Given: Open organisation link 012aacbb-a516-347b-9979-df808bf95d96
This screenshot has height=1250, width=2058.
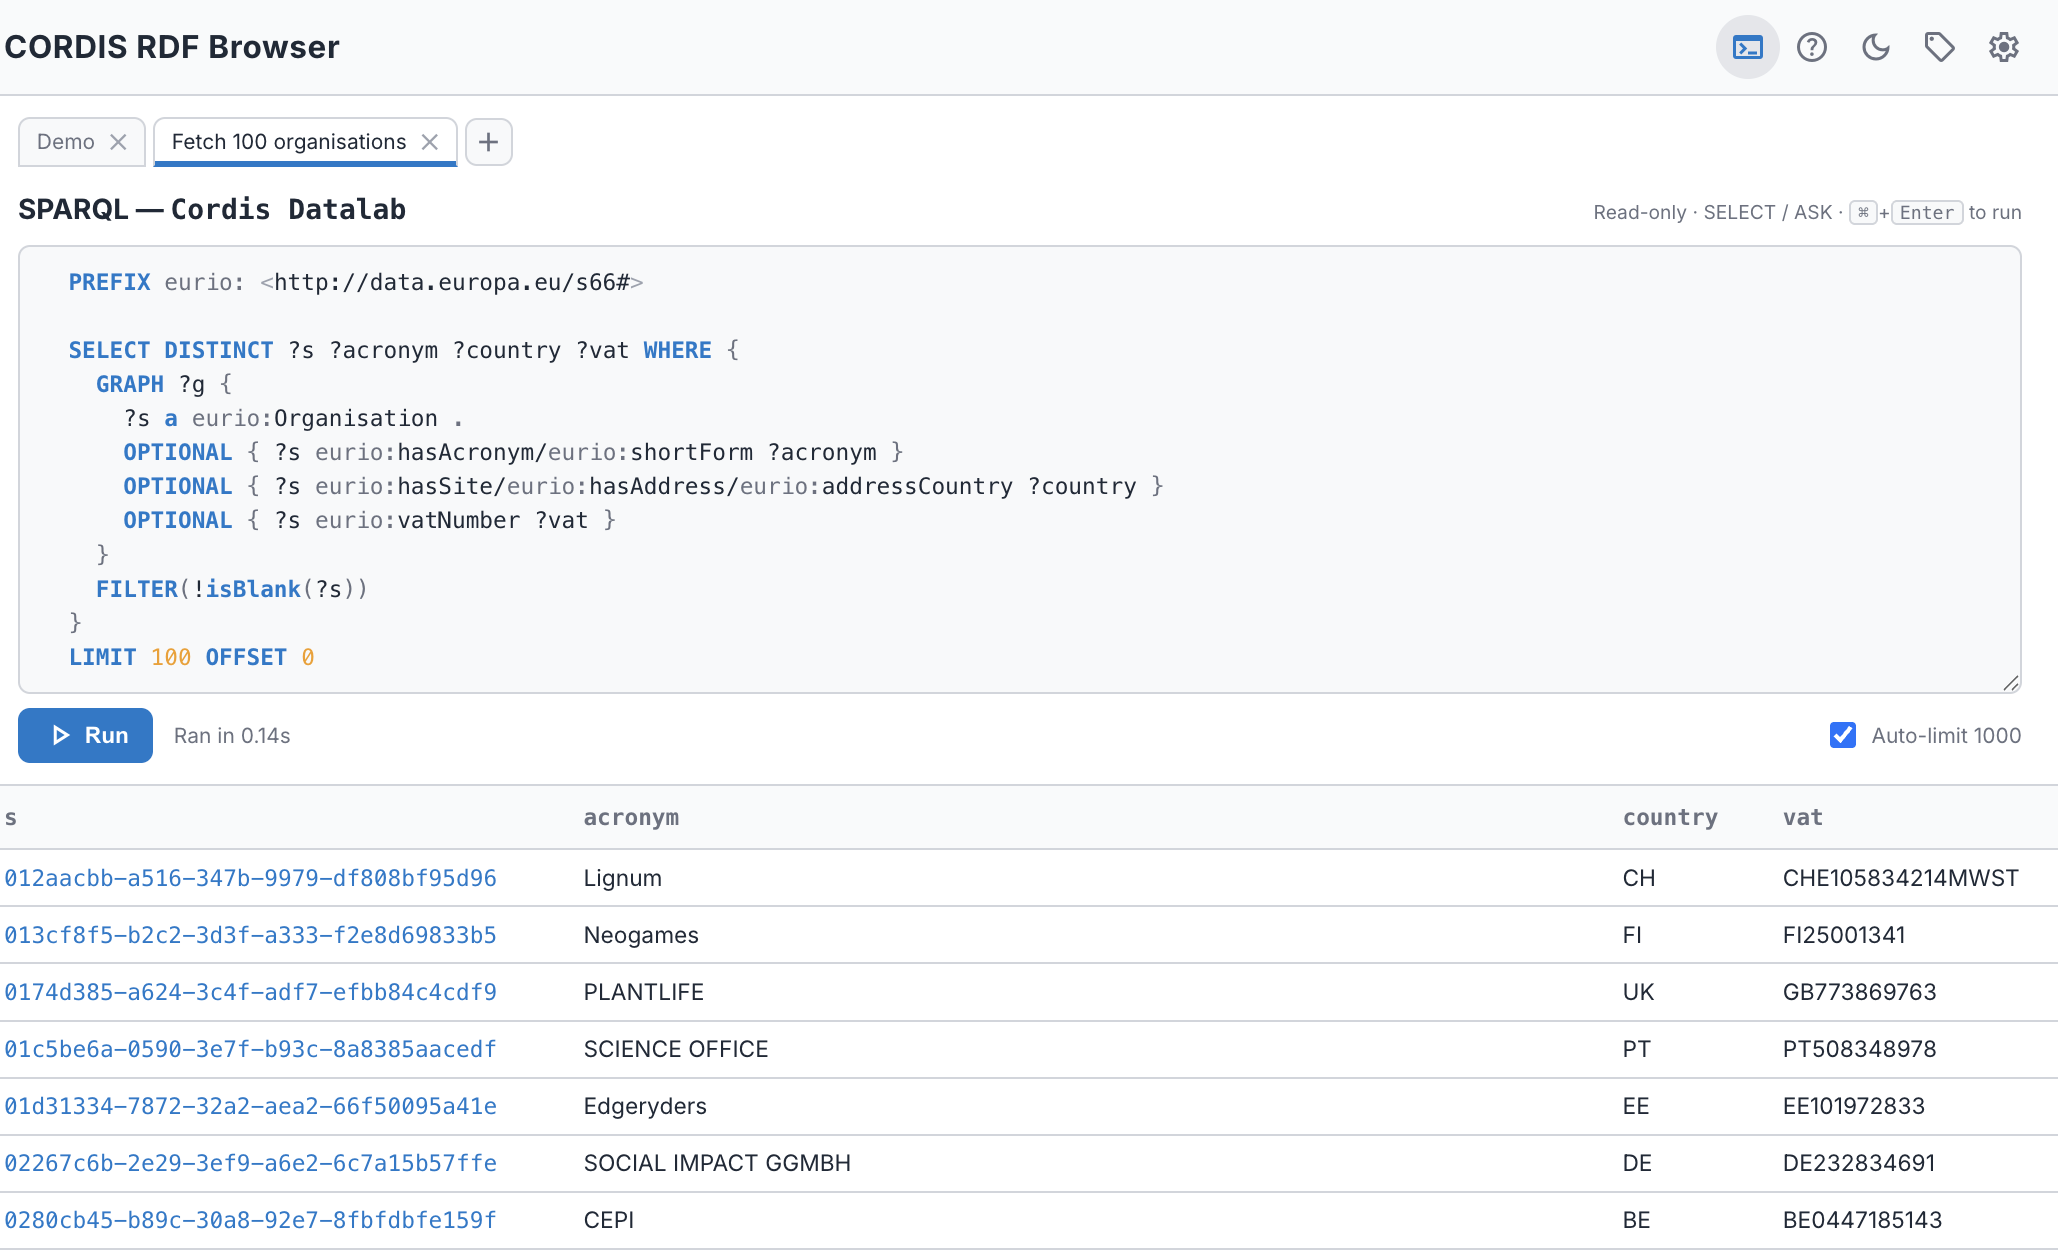Looking at the screenshot, I should coord(250,878).
